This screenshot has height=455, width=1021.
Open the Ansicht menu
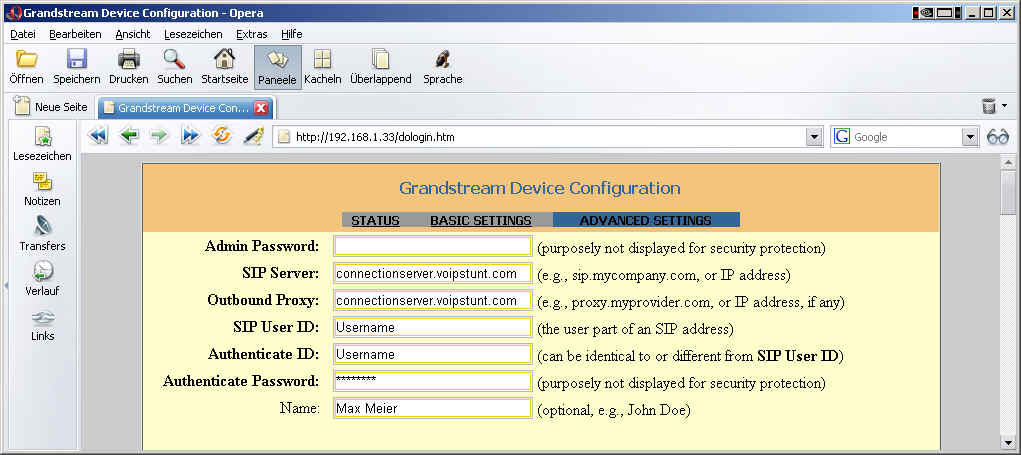click(x=133, y=34)
